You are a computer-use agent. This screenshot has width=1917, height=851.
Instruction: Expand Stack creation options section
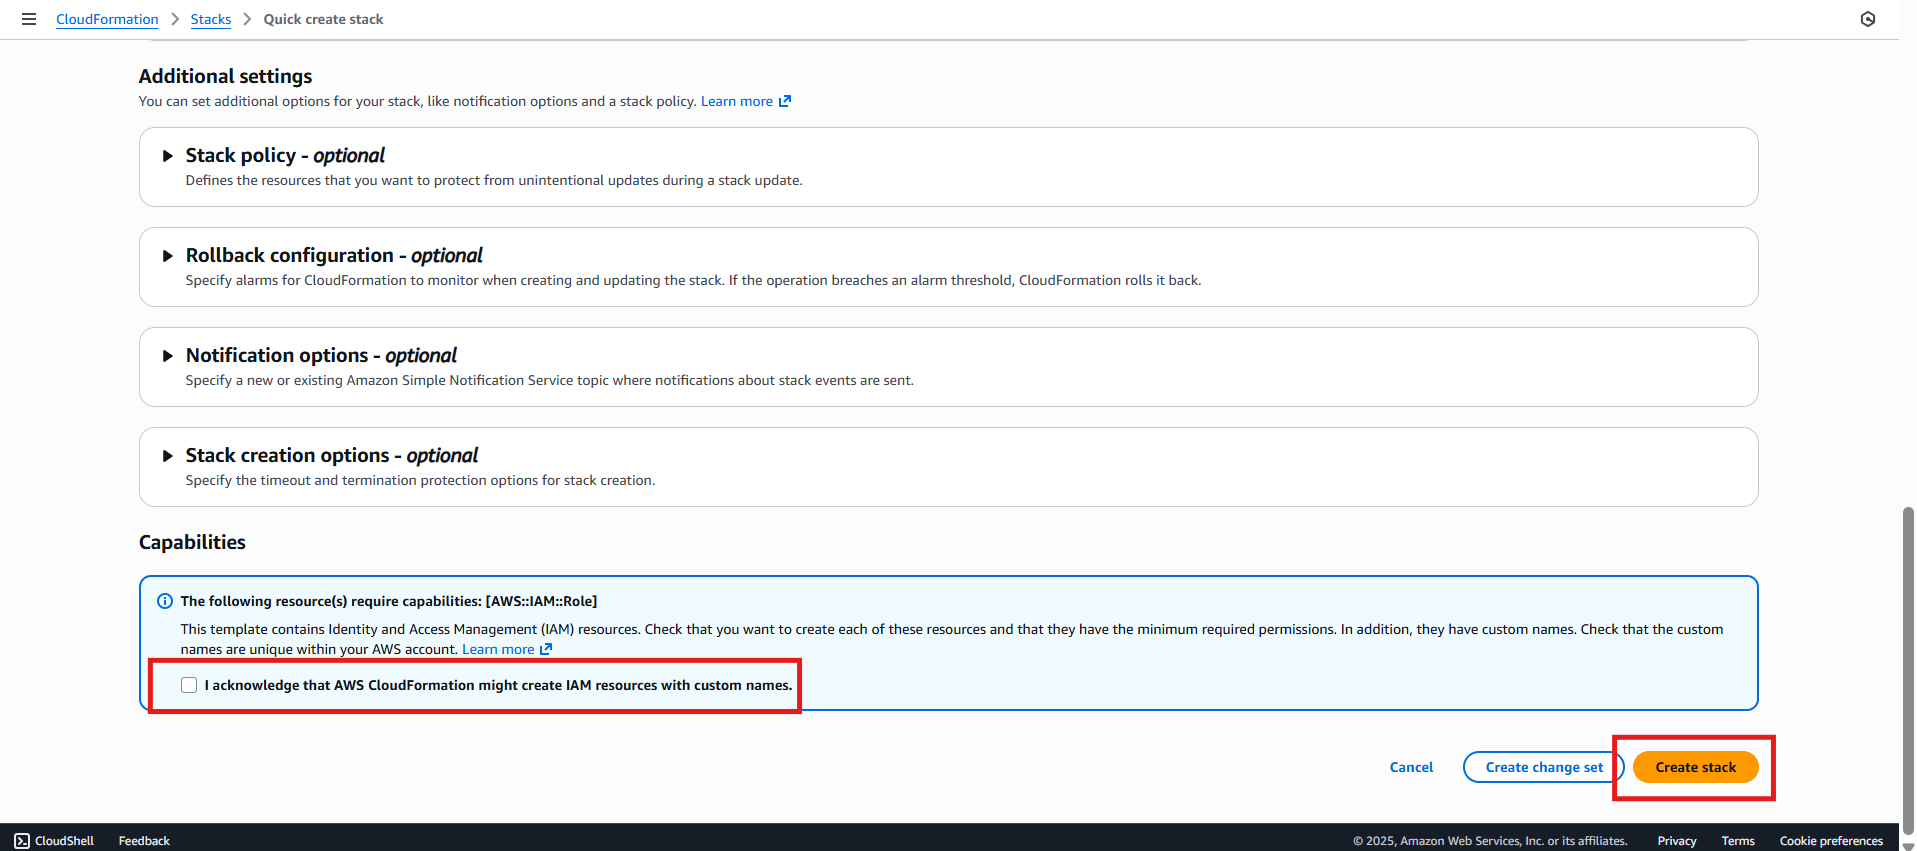168,456
